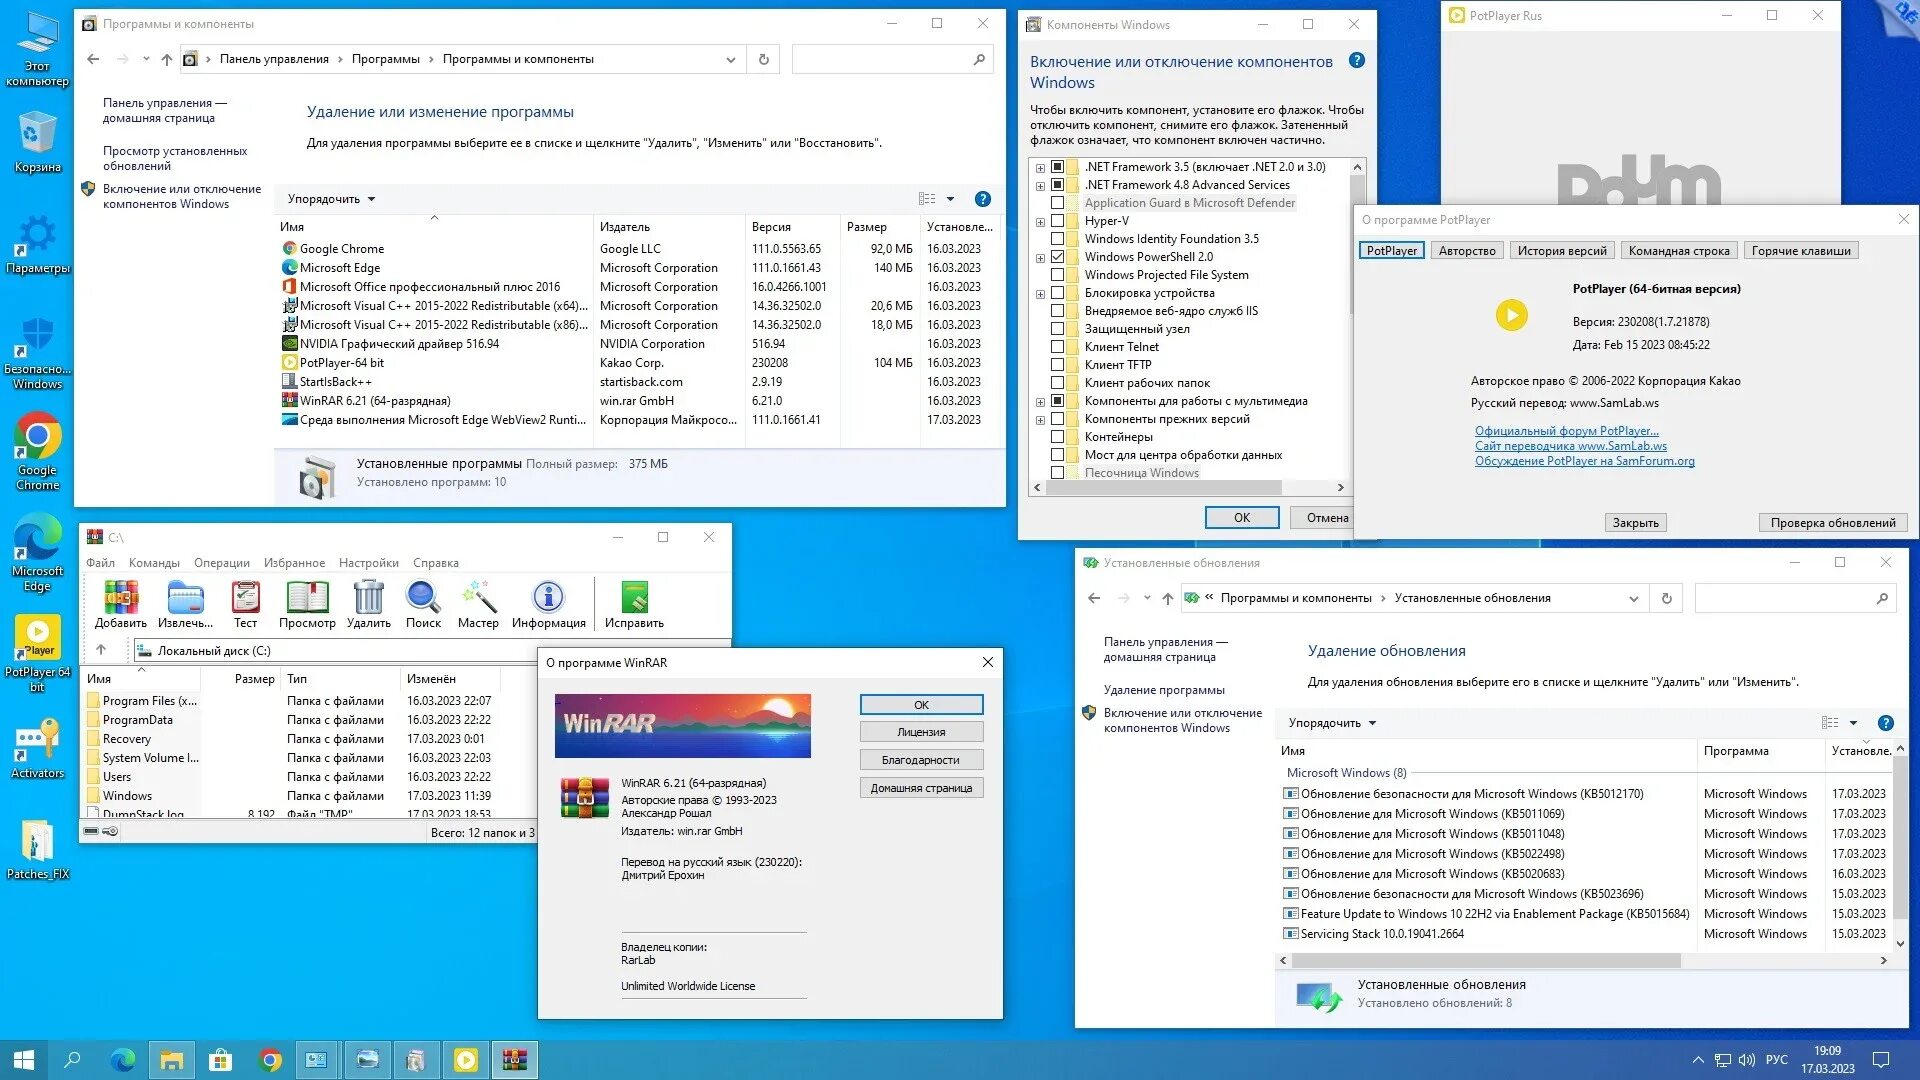The height and width of the screenshot is (1080, 1920).
Task: Click the search field in Programs and Features
Action: click(880, 60)
